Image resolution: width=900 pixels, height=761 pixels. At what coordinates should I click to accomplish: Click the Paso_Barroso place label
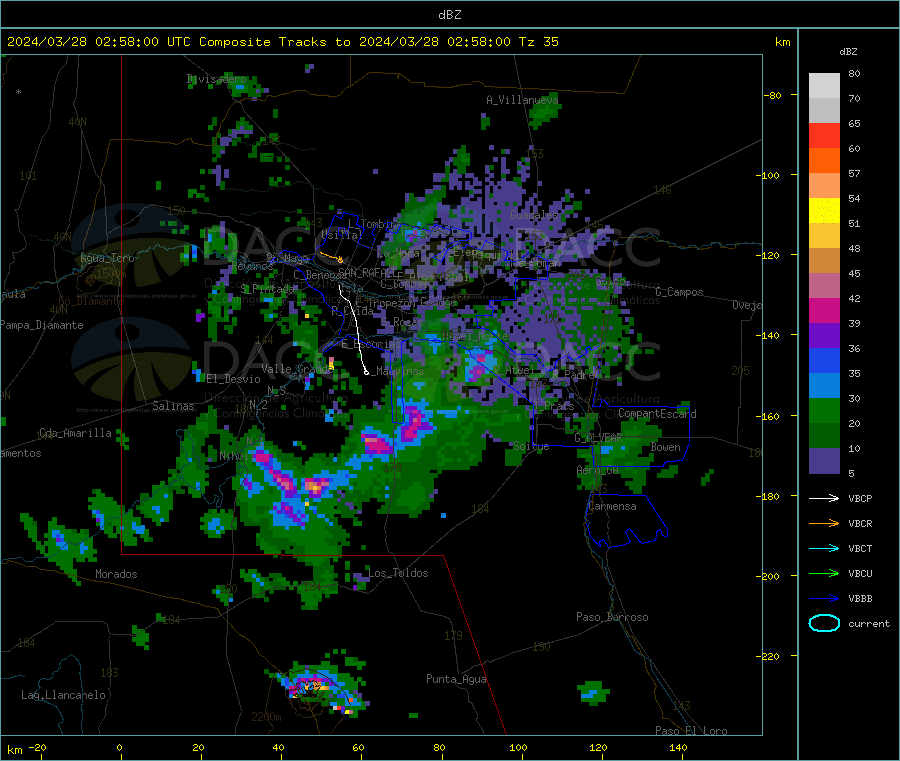(x=612, y=617)
